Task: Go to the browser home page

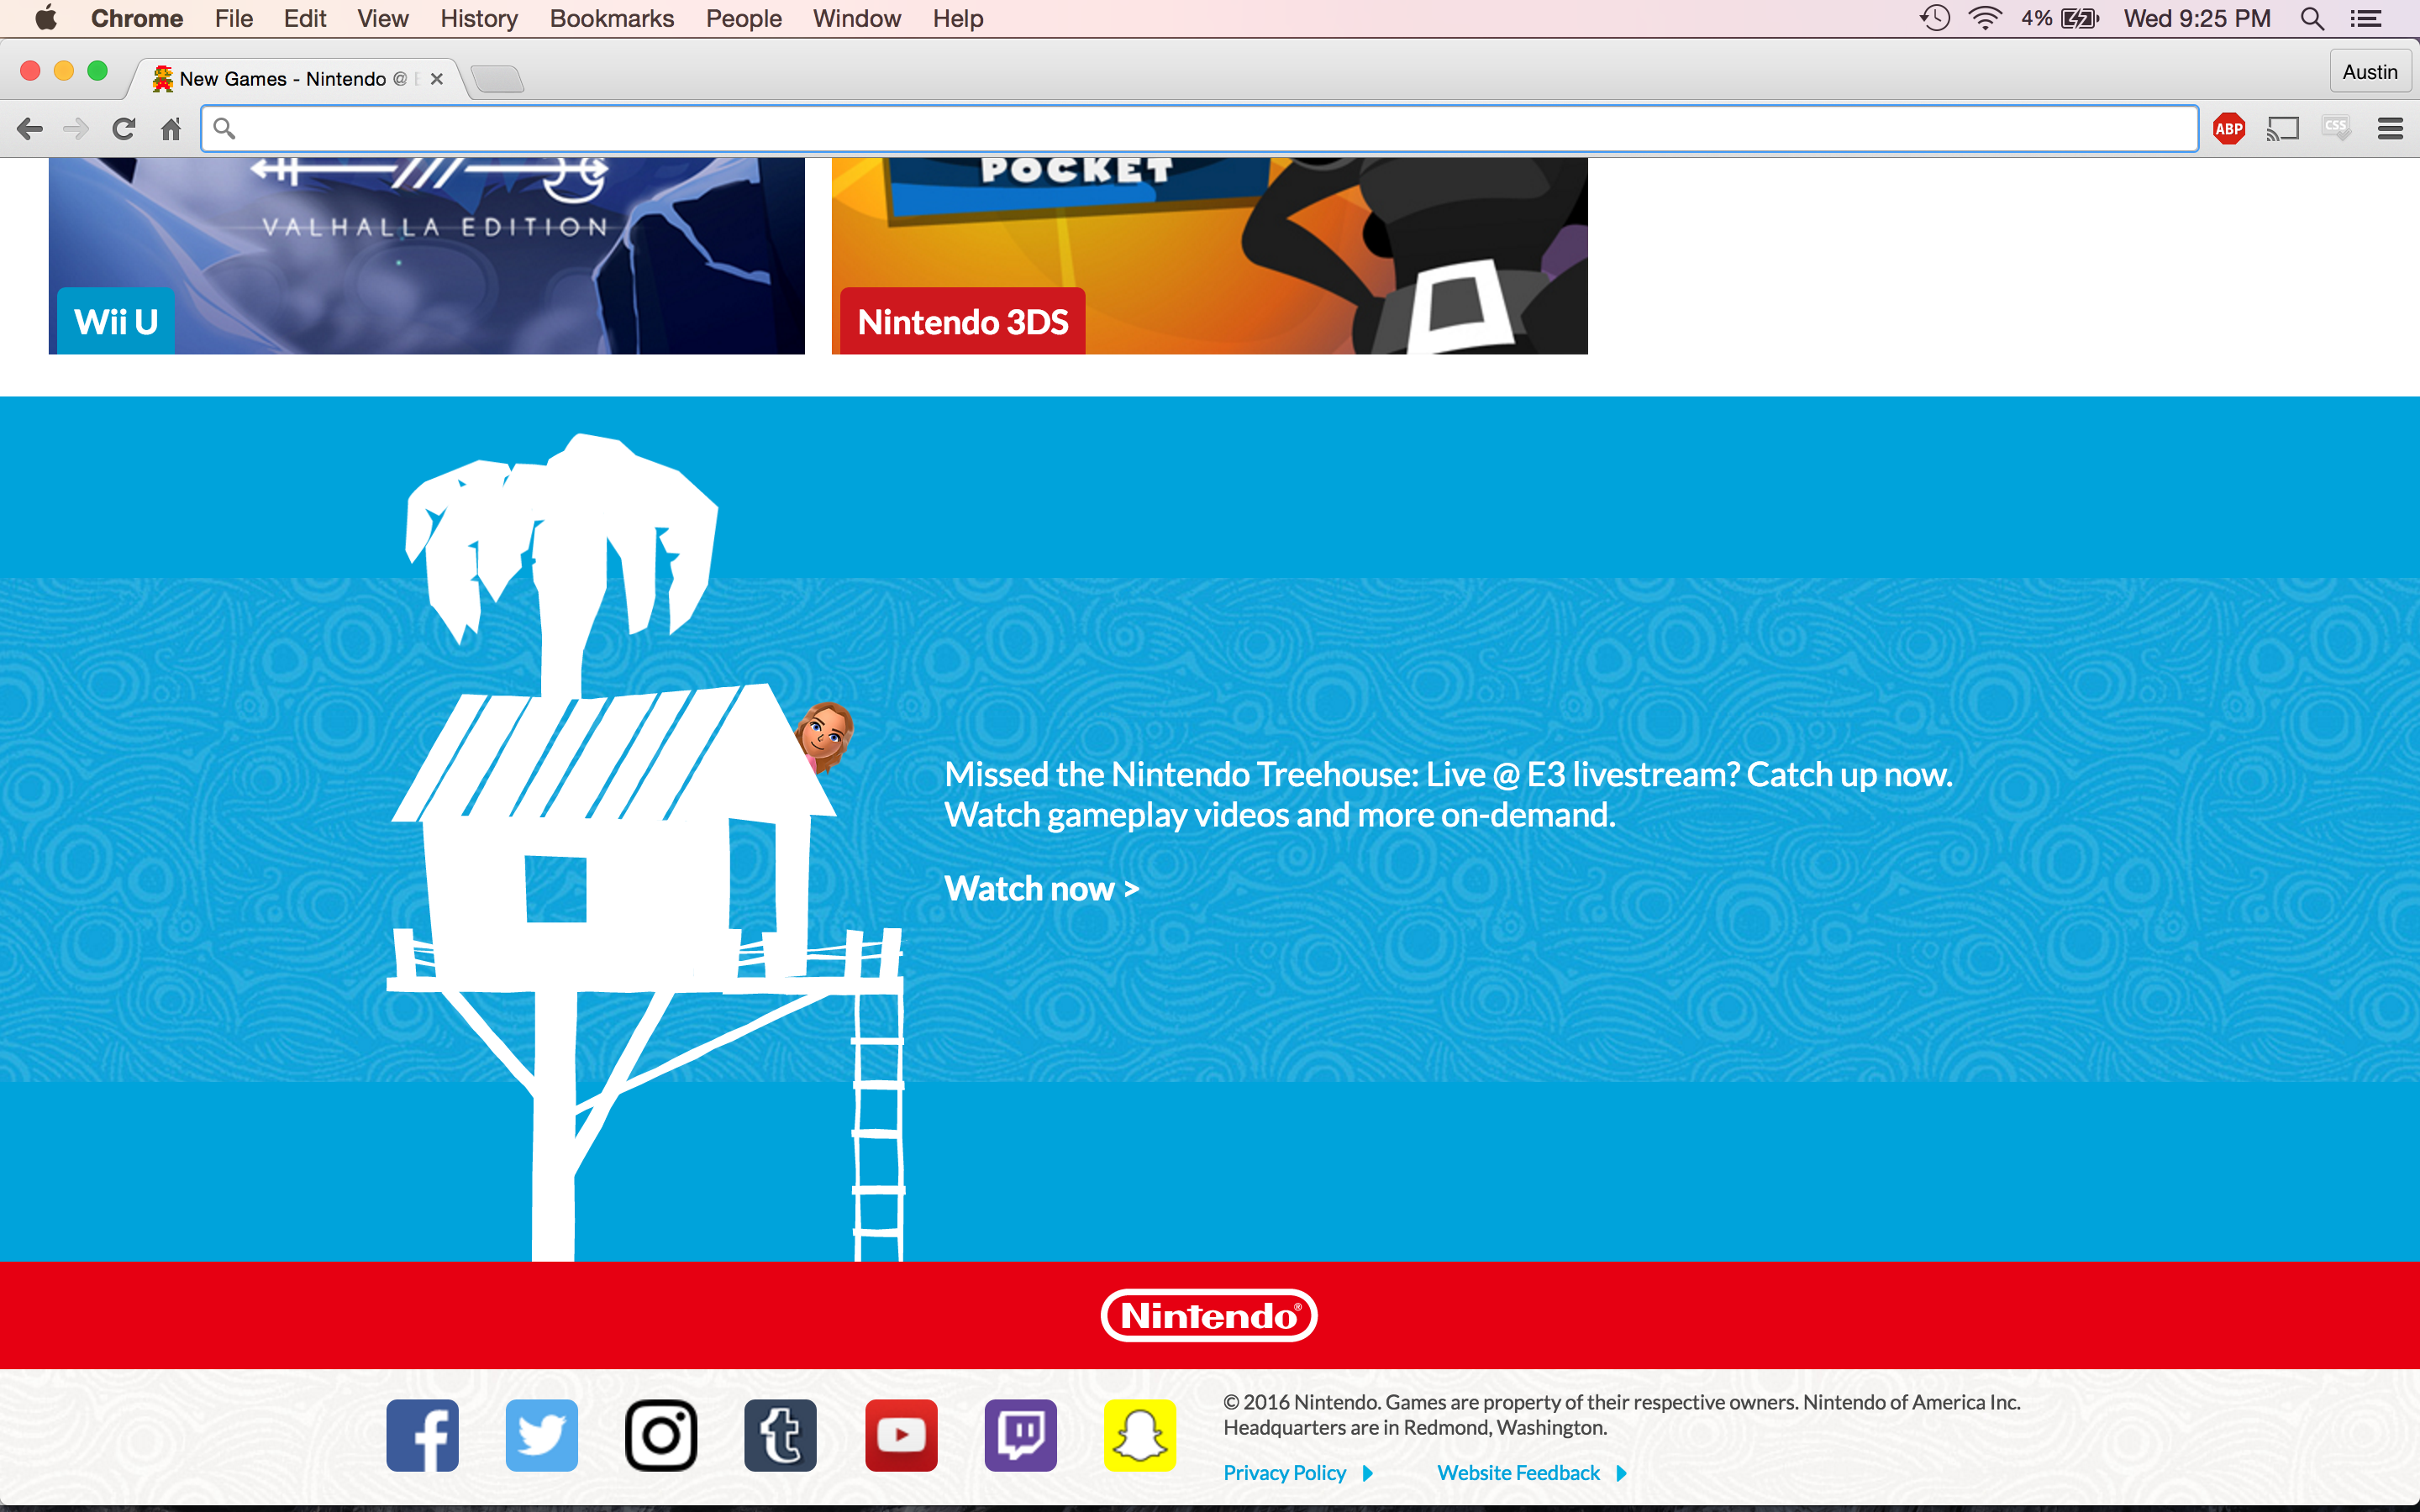Action: click(171, 129)
